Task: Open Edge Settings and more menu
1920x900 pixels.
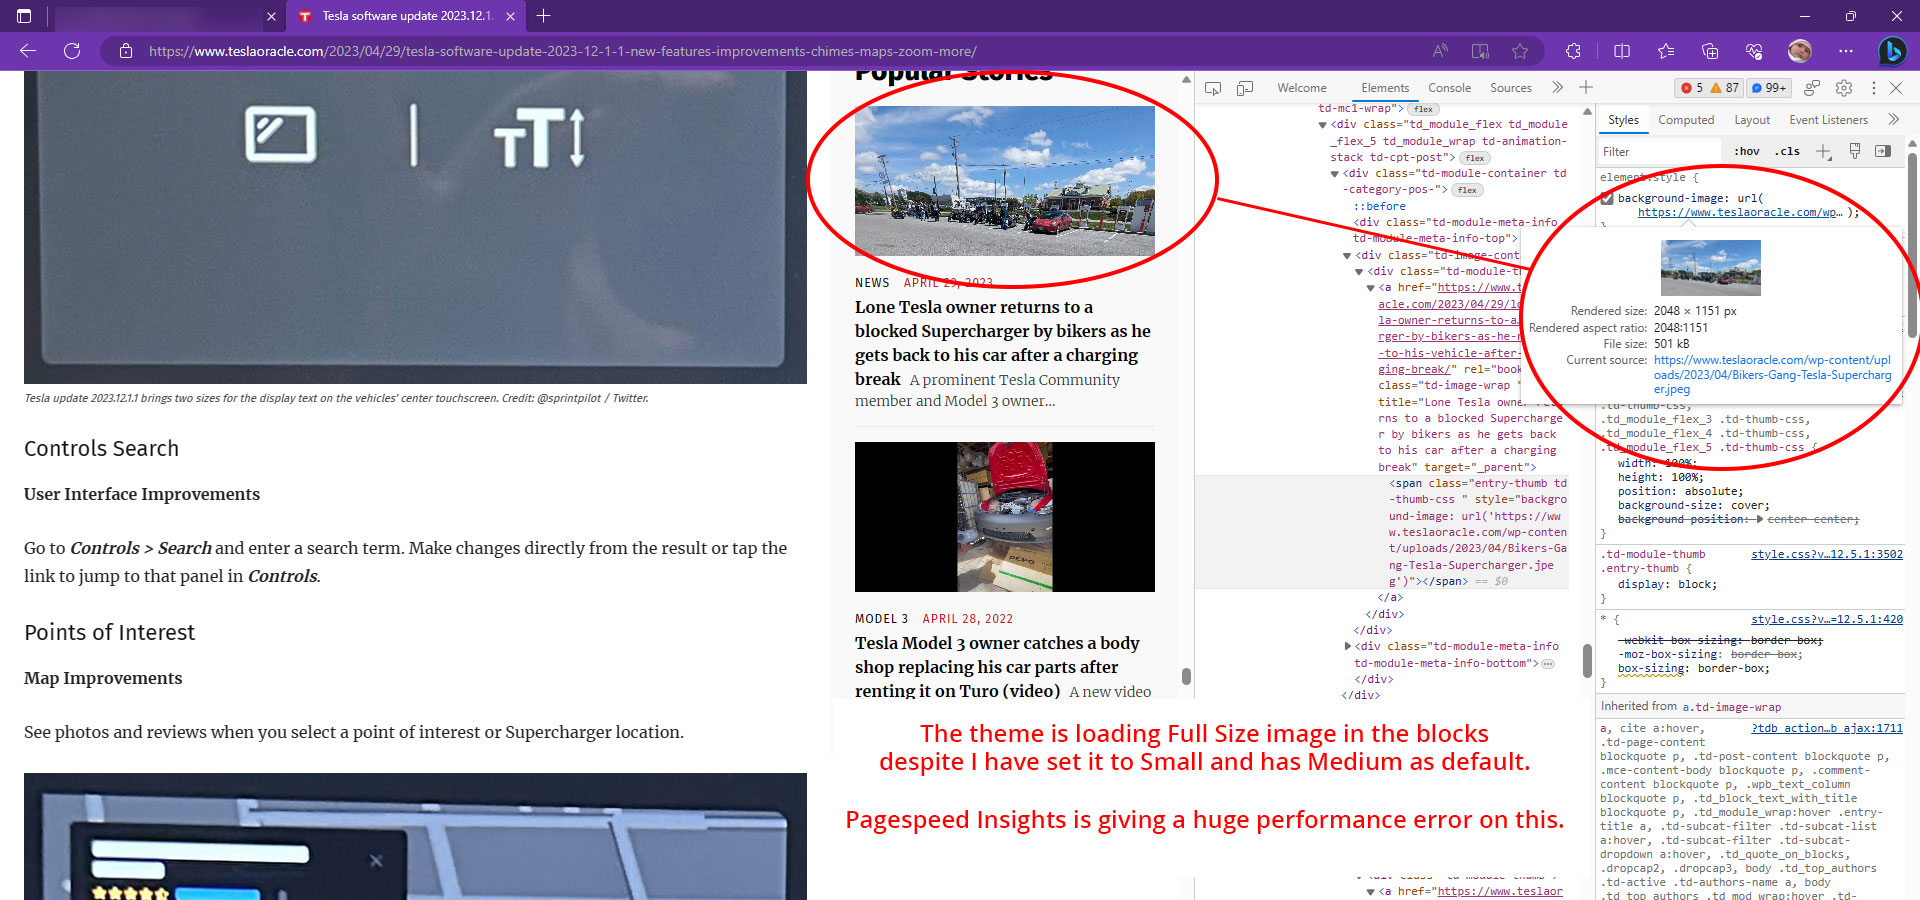Action: 1846,51
